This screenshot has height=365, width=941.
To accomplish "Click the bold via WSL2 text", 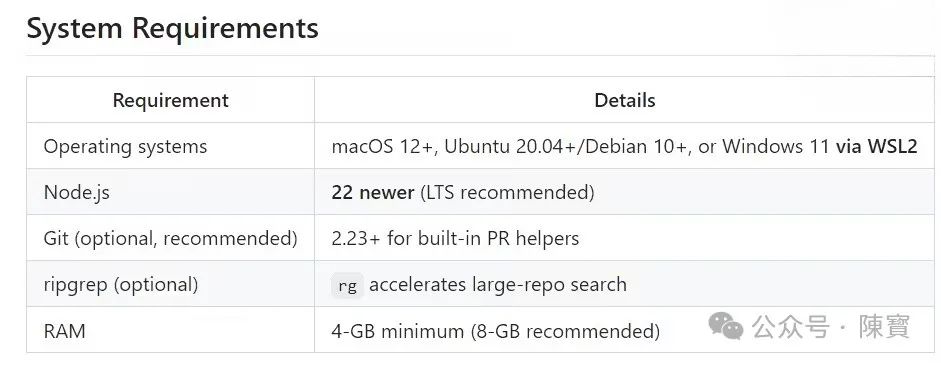I will [877, 146].
